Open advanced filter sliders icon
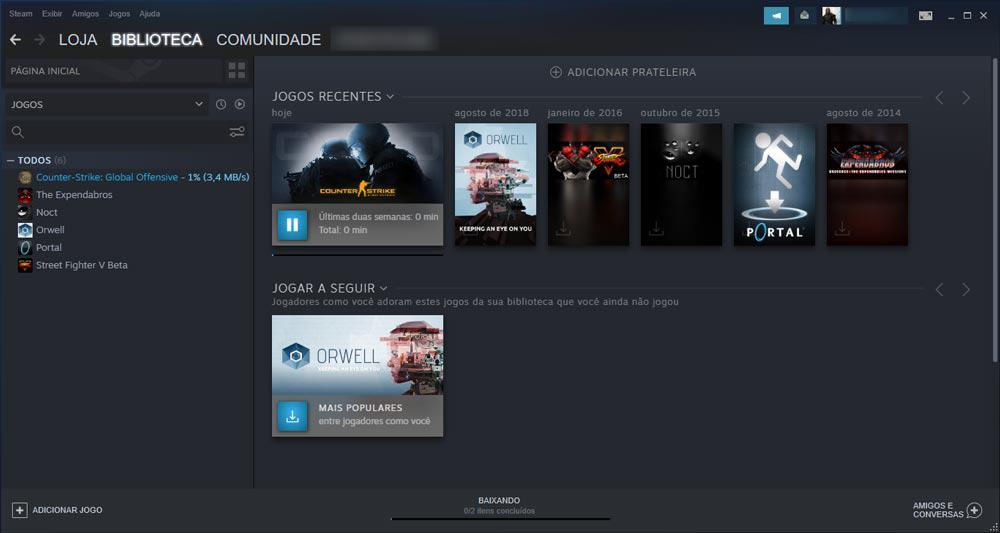 237,132
